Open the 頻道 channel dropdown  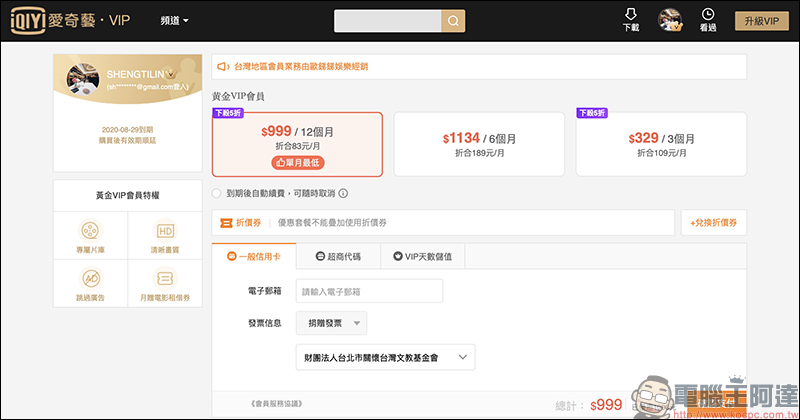(x=174, y=21)
